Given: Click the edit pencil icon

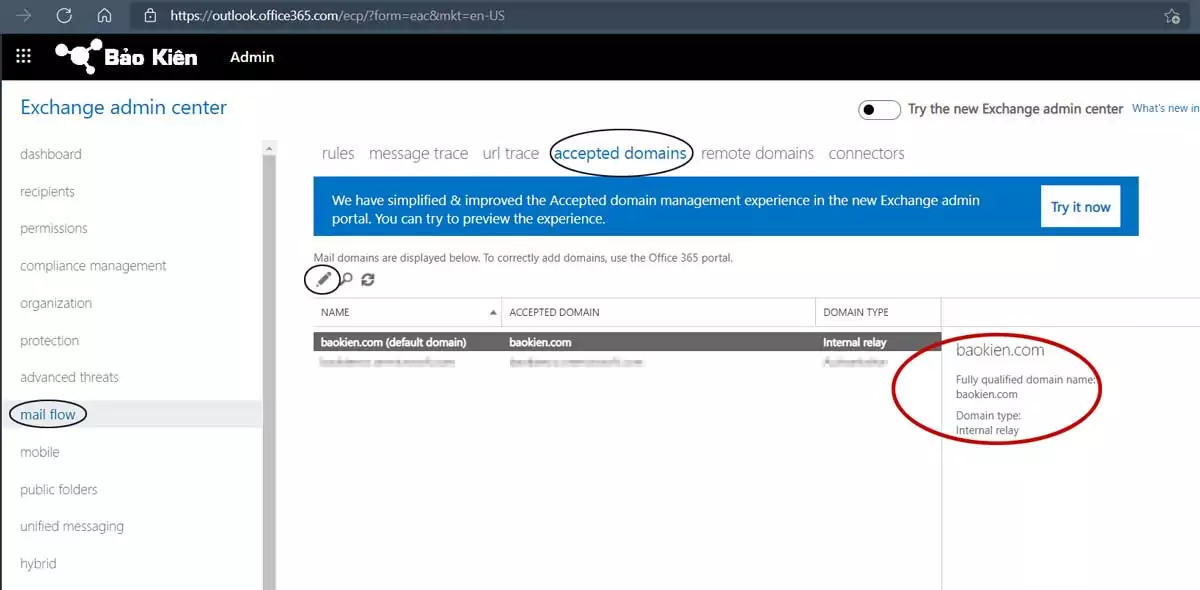Looking at the screenshot, I should pos(323,280).
